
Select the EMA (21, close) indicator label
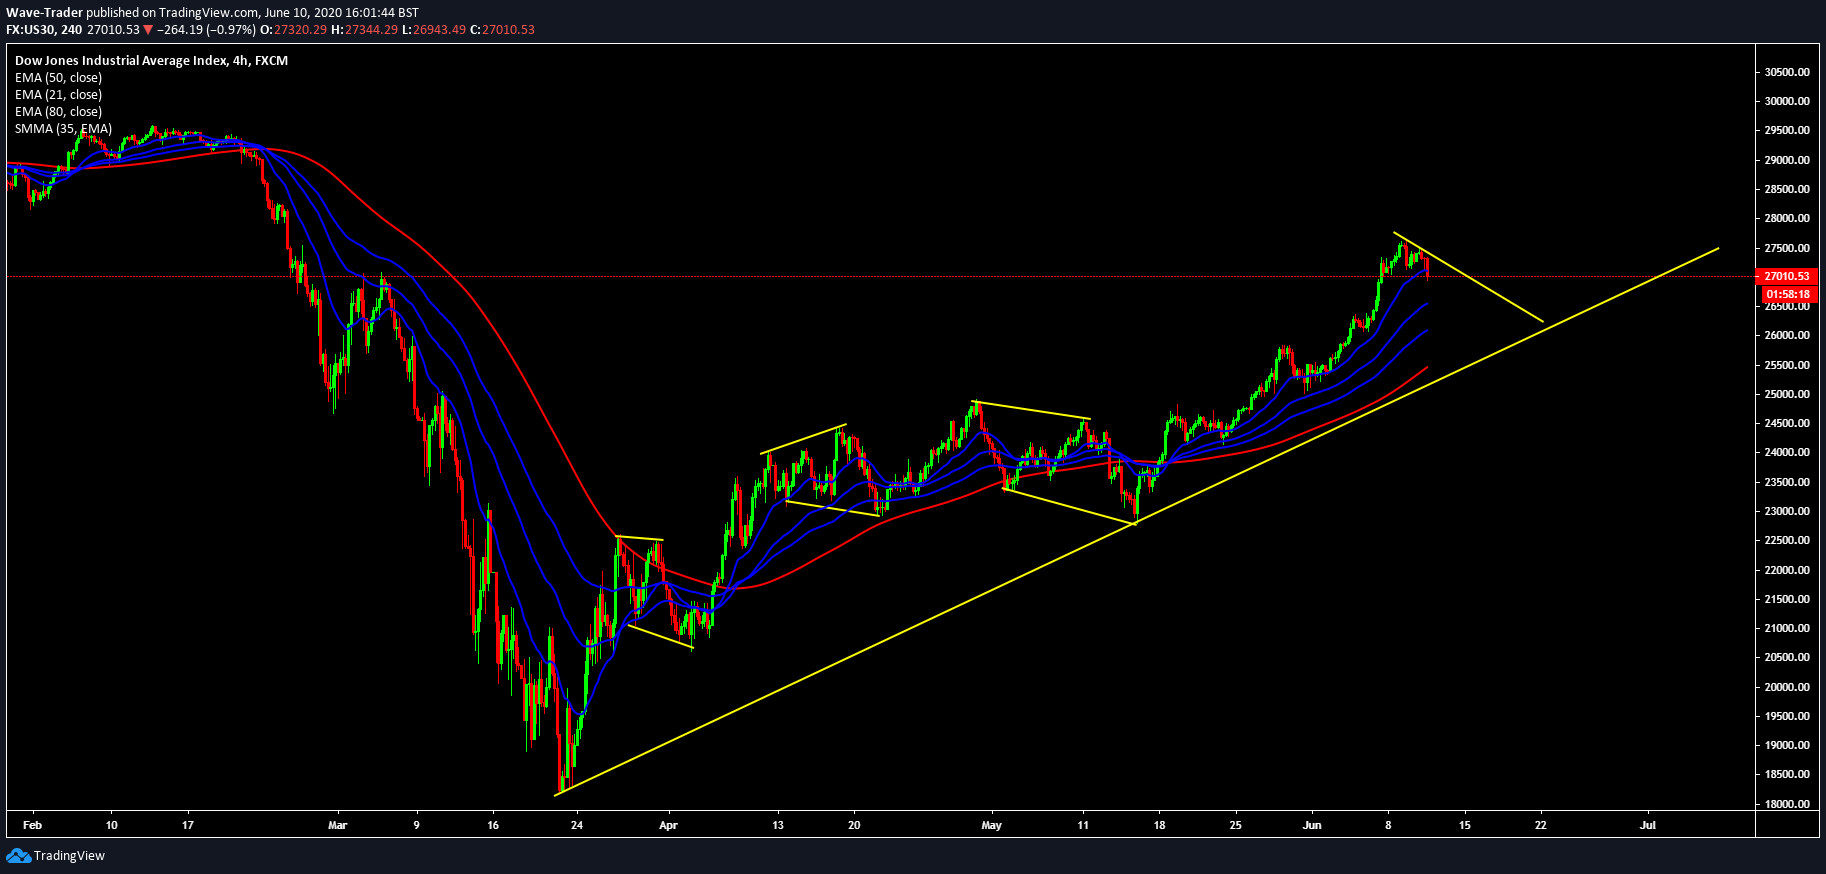[58, 95]
